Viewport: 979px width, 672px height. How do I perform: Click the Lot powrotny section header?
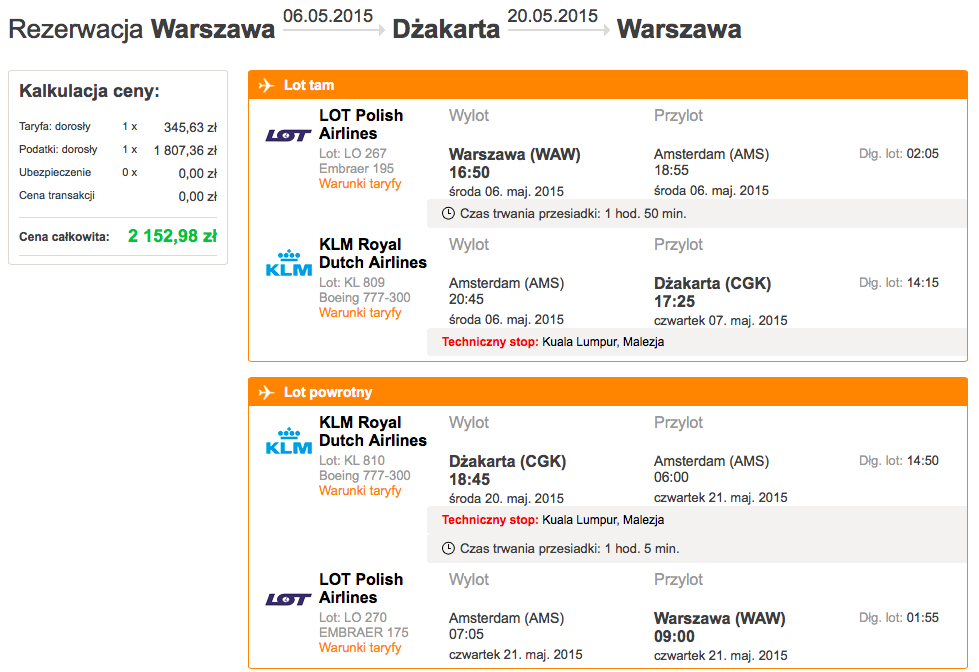[608, 392]
